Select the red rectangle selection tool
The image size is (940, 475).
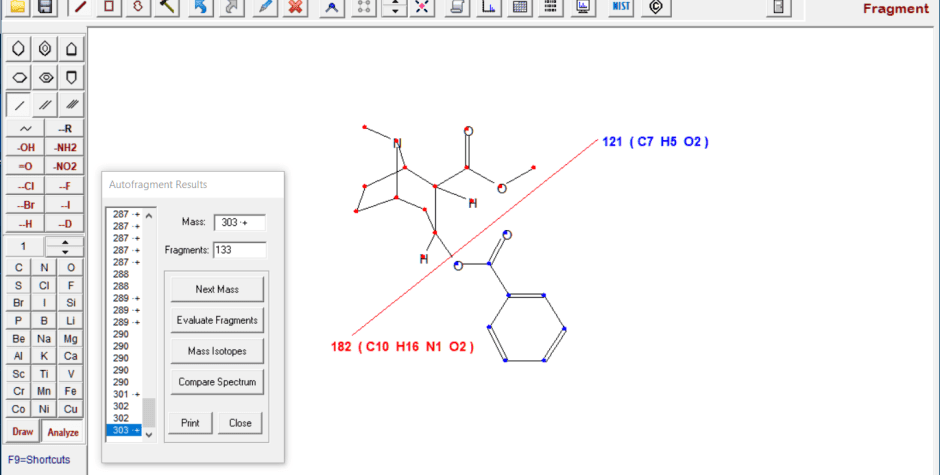tap(109, 7)
